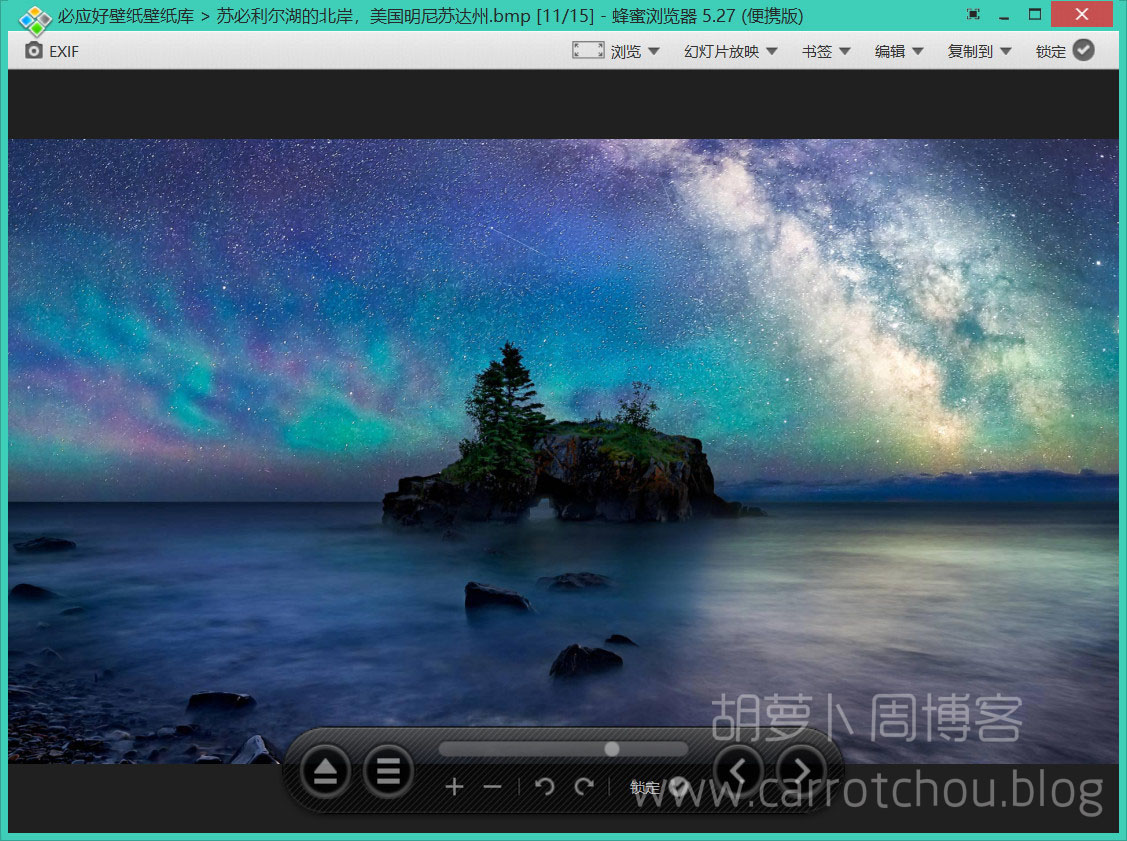The width and height of the screenshot is (1127, 841).
Task: Go to the next image
Action: [801, 772]
